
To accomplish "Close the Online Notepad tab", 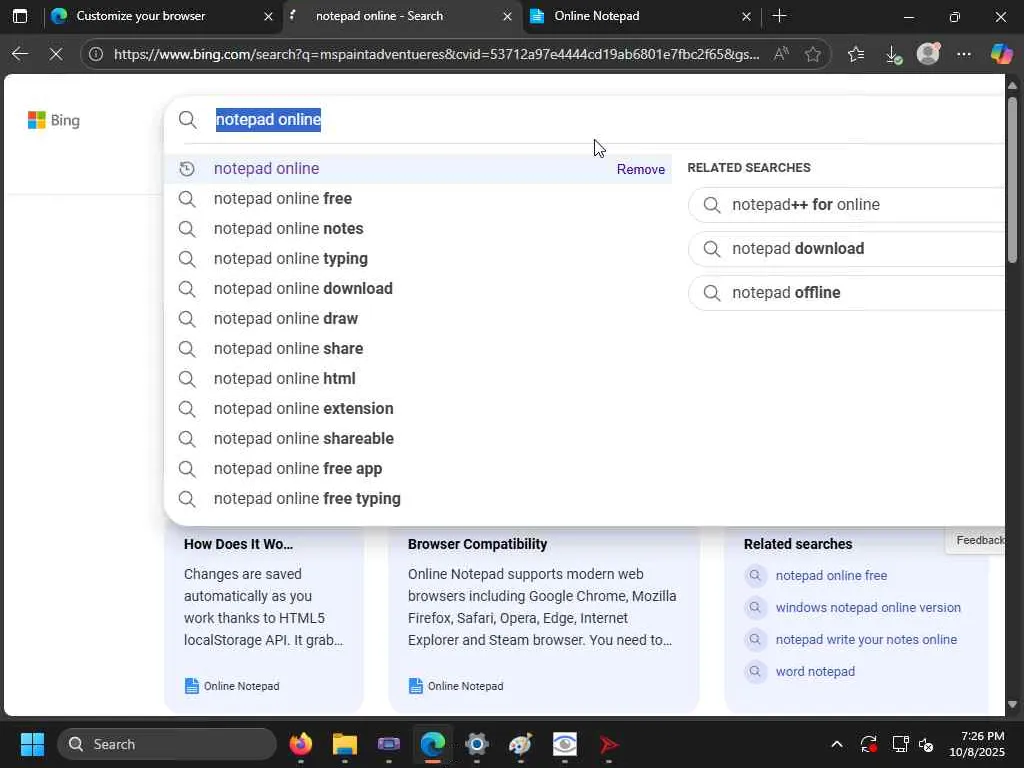I will tap(746, 16).
